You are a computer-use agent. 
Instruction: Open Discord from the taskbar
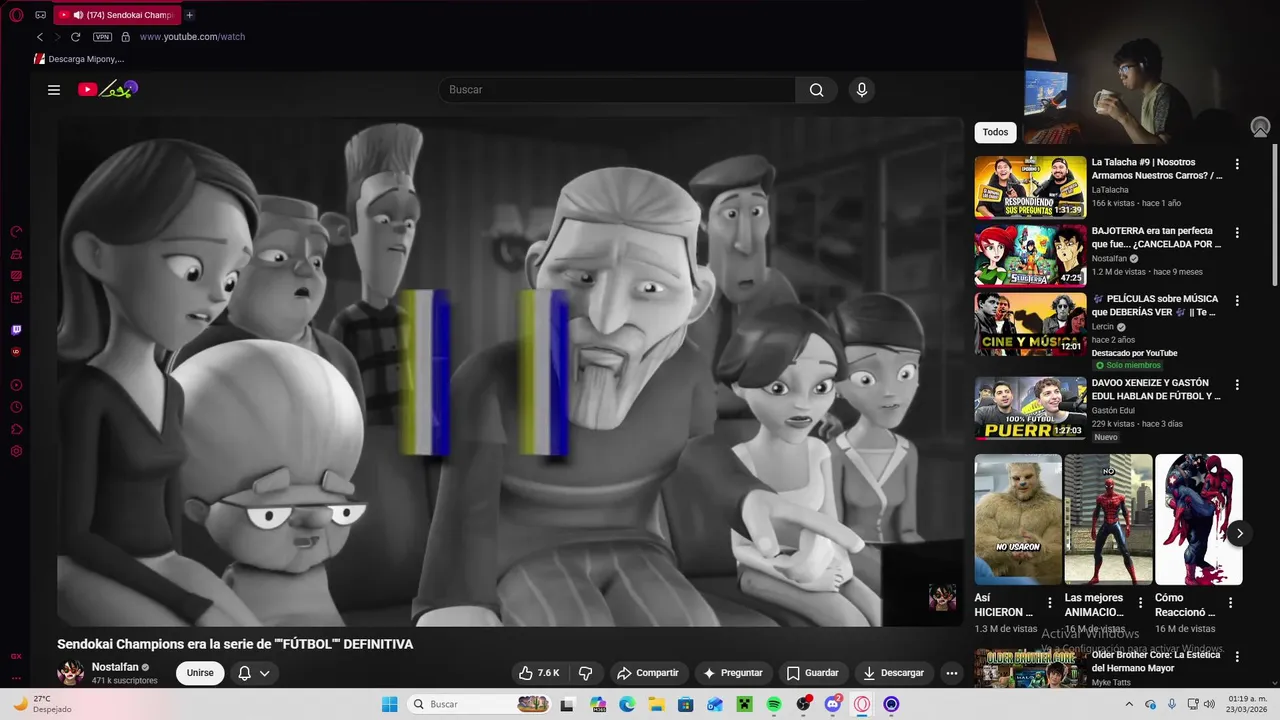coord(833,704)
